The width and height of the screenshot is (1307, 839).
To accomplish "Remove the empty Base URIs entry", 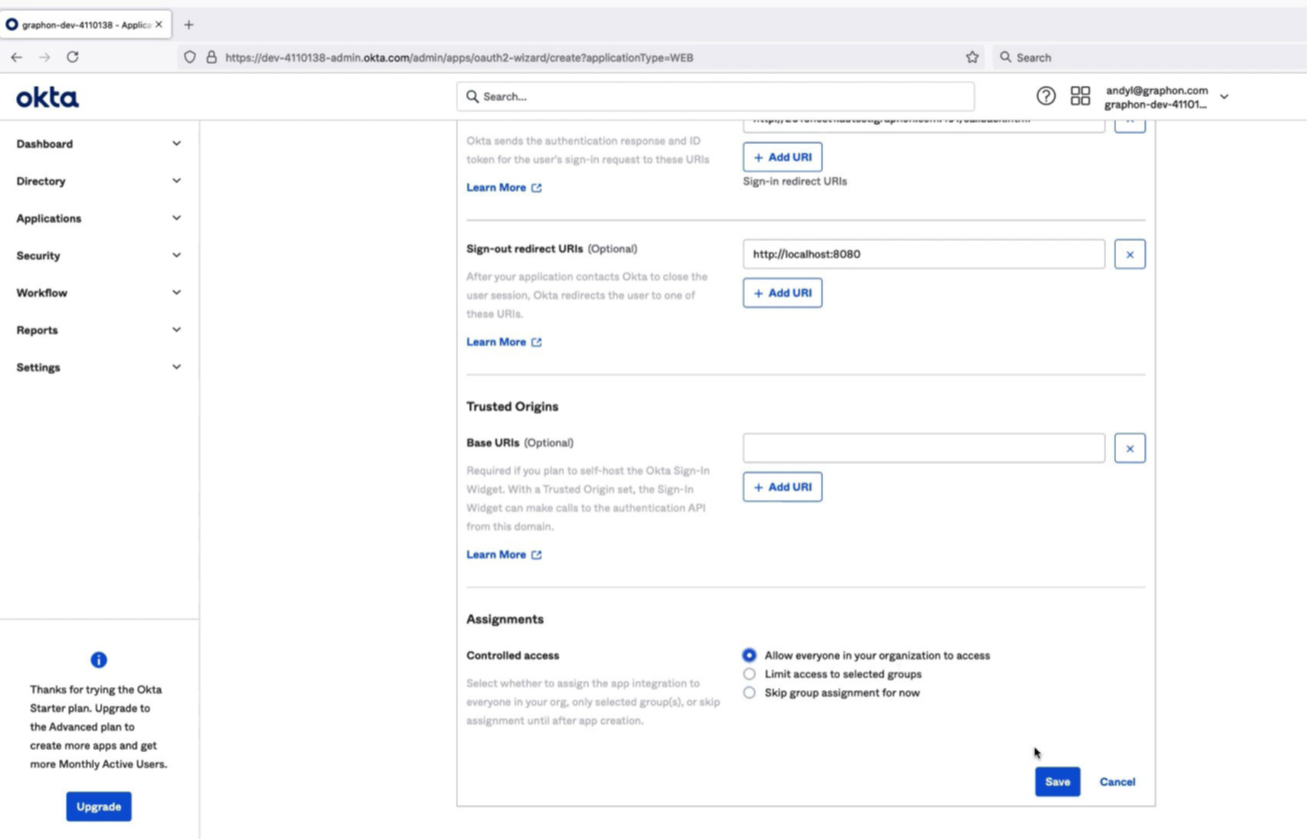I will click(x=1130, y=448).
